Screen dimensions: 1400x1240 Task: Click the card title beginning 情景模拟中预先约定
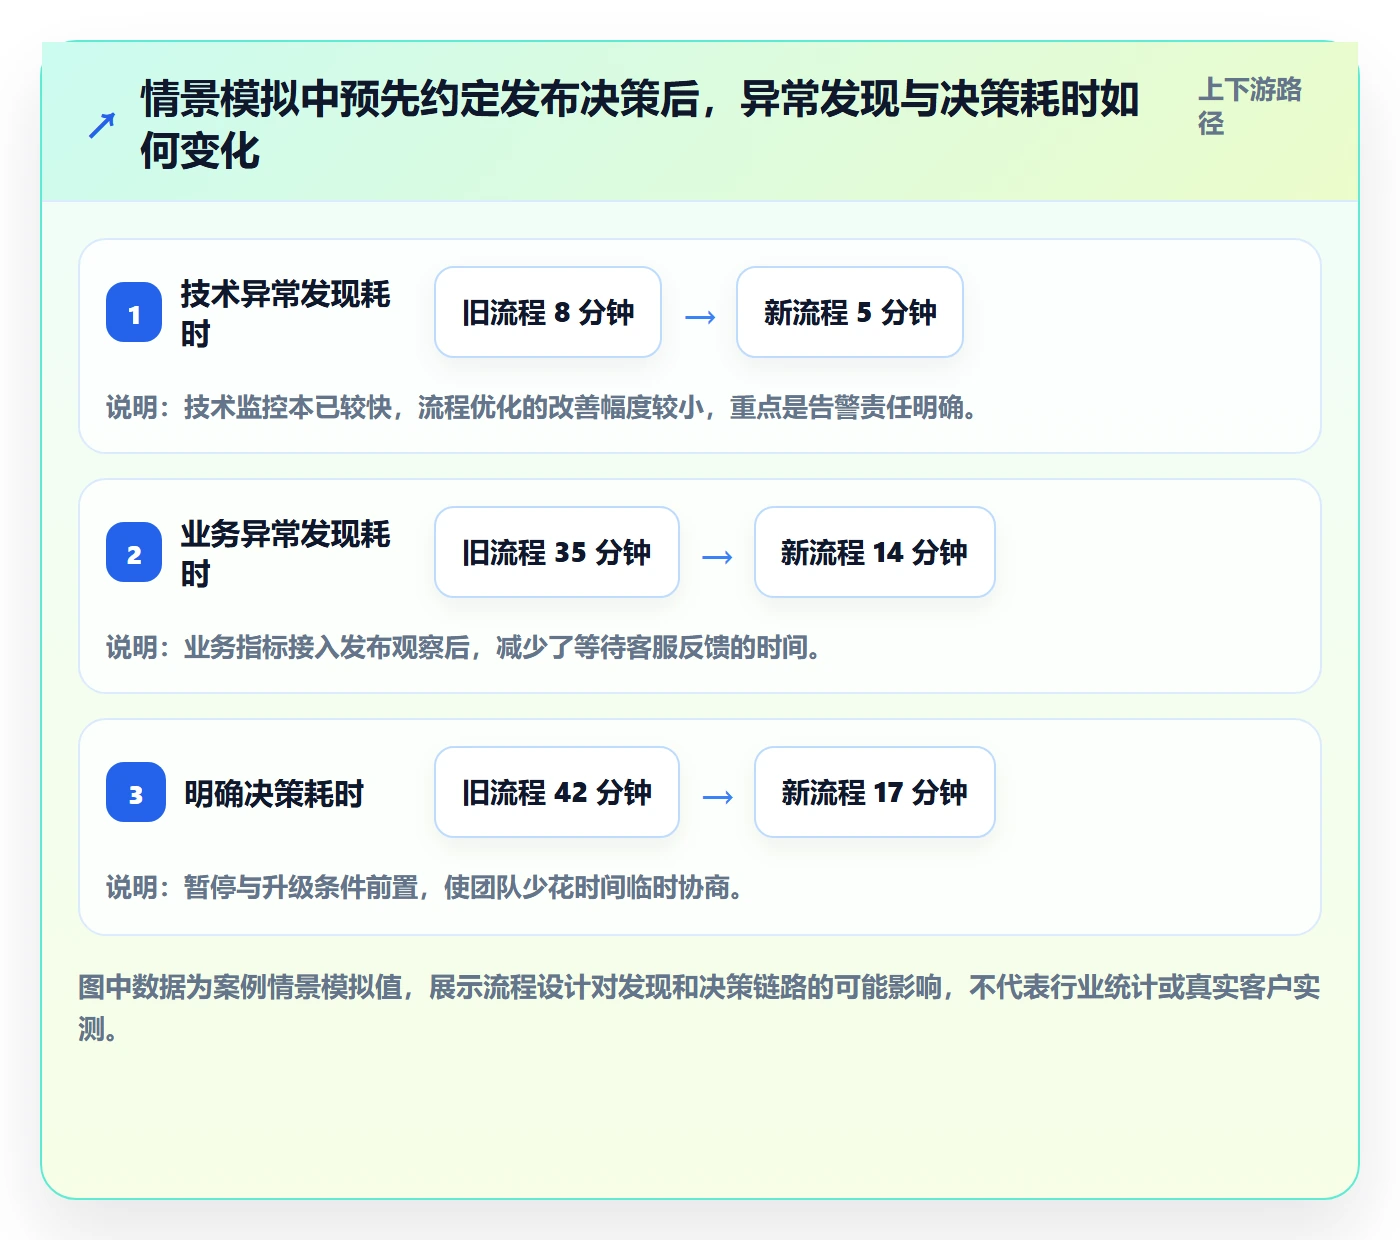tap(640, 125)
